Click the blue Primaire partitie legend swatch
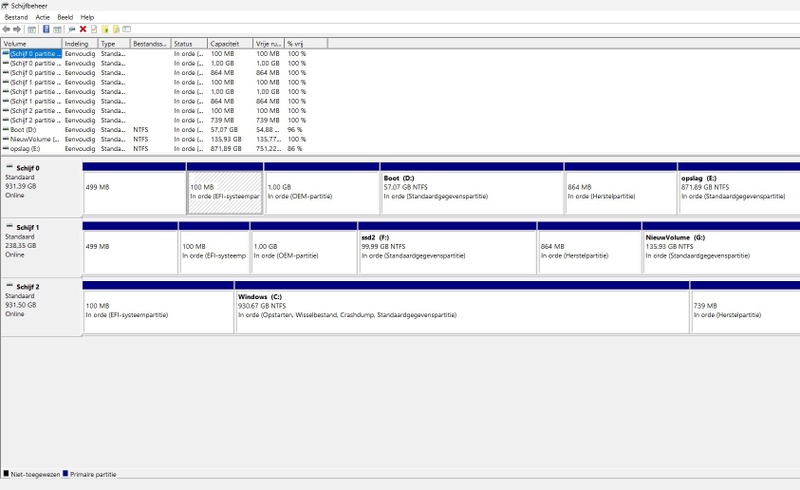Viewport: 800px width, 490px height. click(65, 473)
